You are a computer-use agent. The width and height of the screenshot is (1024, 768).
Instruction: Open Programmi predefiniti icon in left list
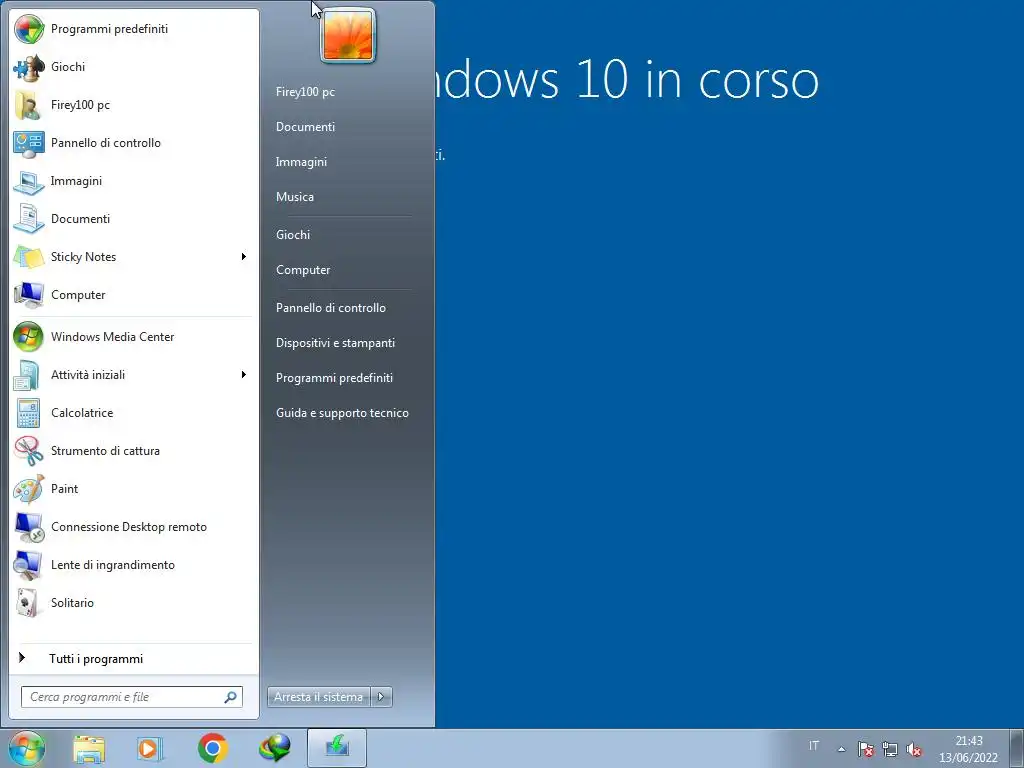(29, 29)
